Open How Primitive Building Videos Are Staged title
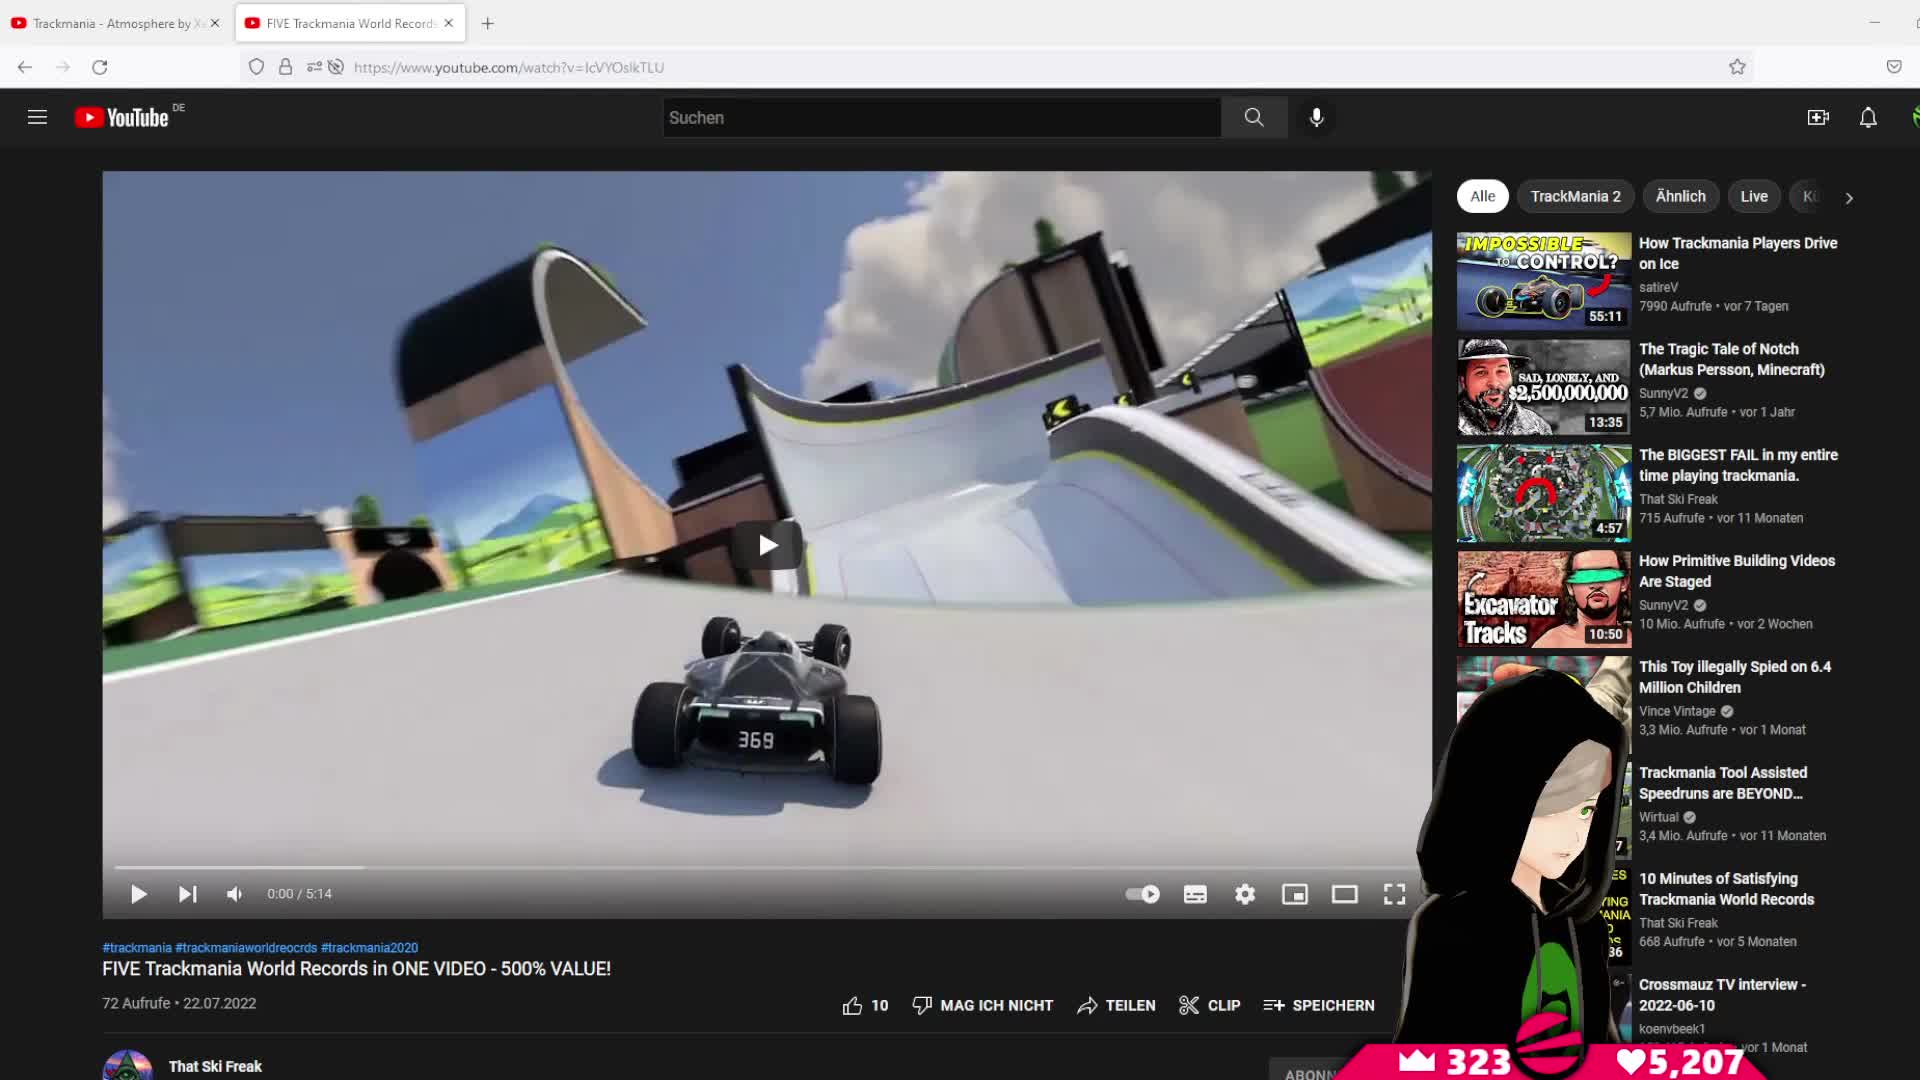 click(1736, 571)
